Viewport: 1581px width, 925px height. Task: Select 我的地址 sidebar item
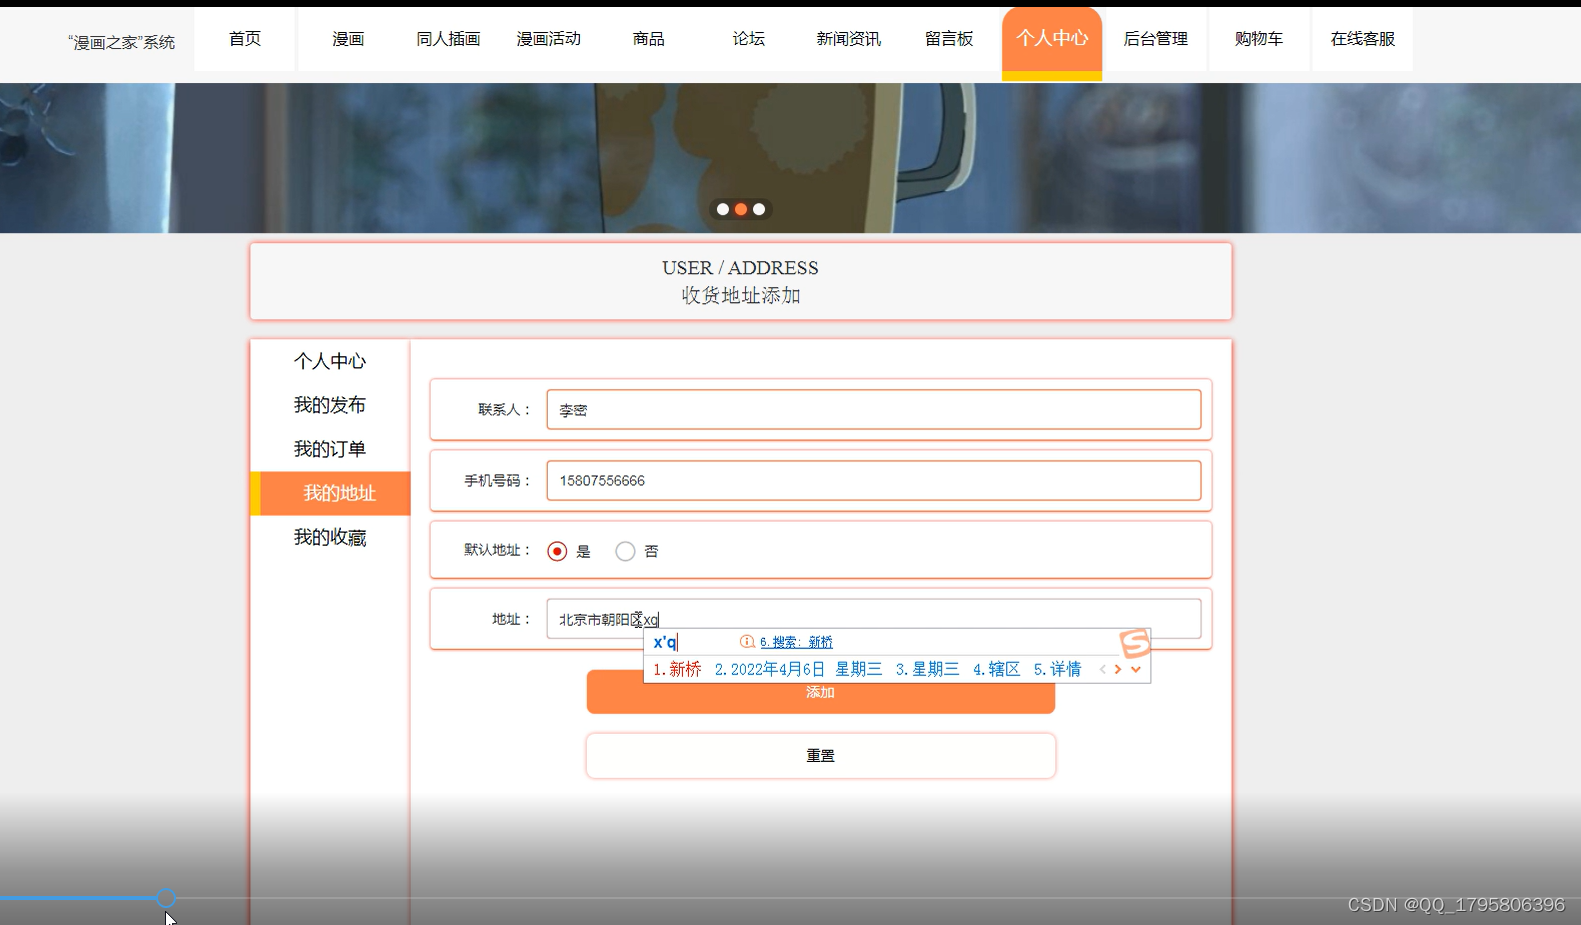click(x=331, y=493)
